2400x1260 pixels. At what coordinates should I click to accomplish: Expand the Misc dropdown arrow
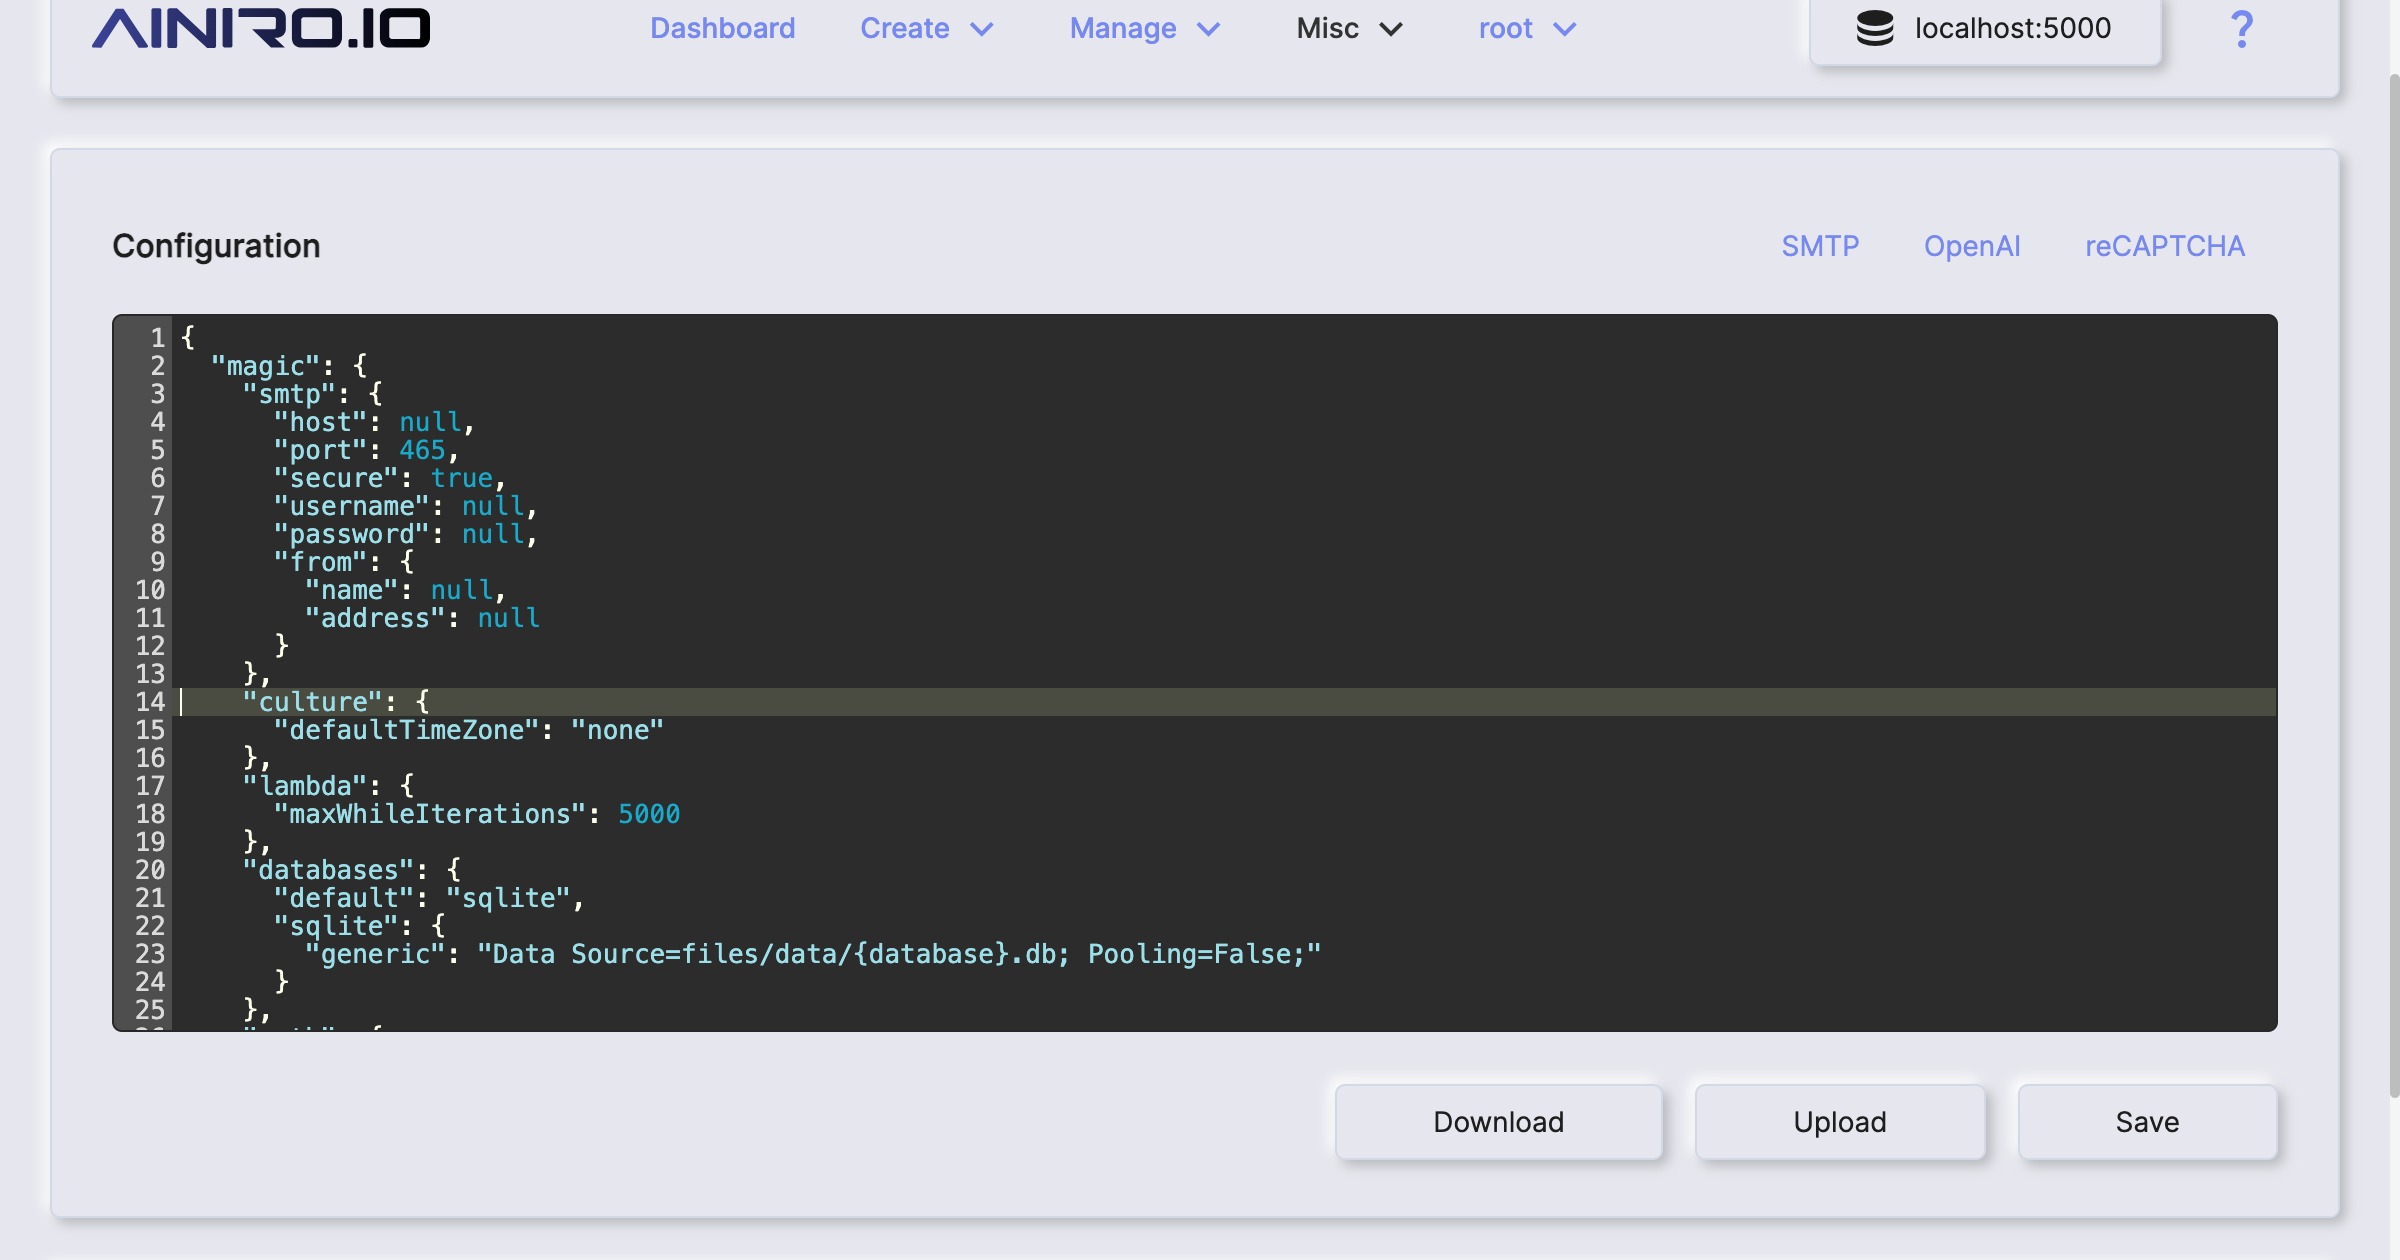[1391, 29]
